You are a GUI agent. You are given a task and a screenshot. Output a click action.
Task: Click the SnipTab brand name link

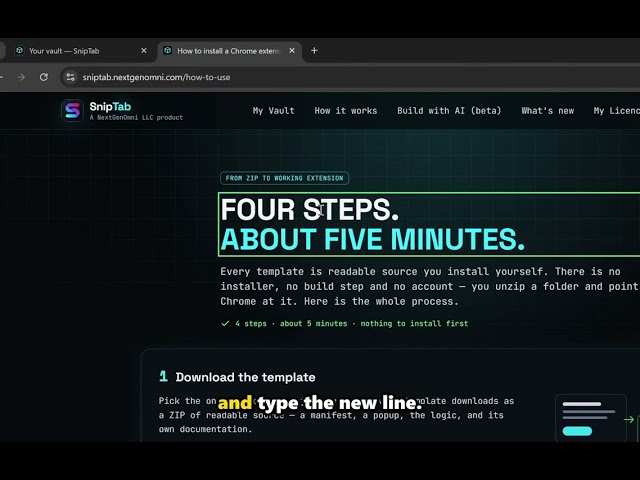110,107
